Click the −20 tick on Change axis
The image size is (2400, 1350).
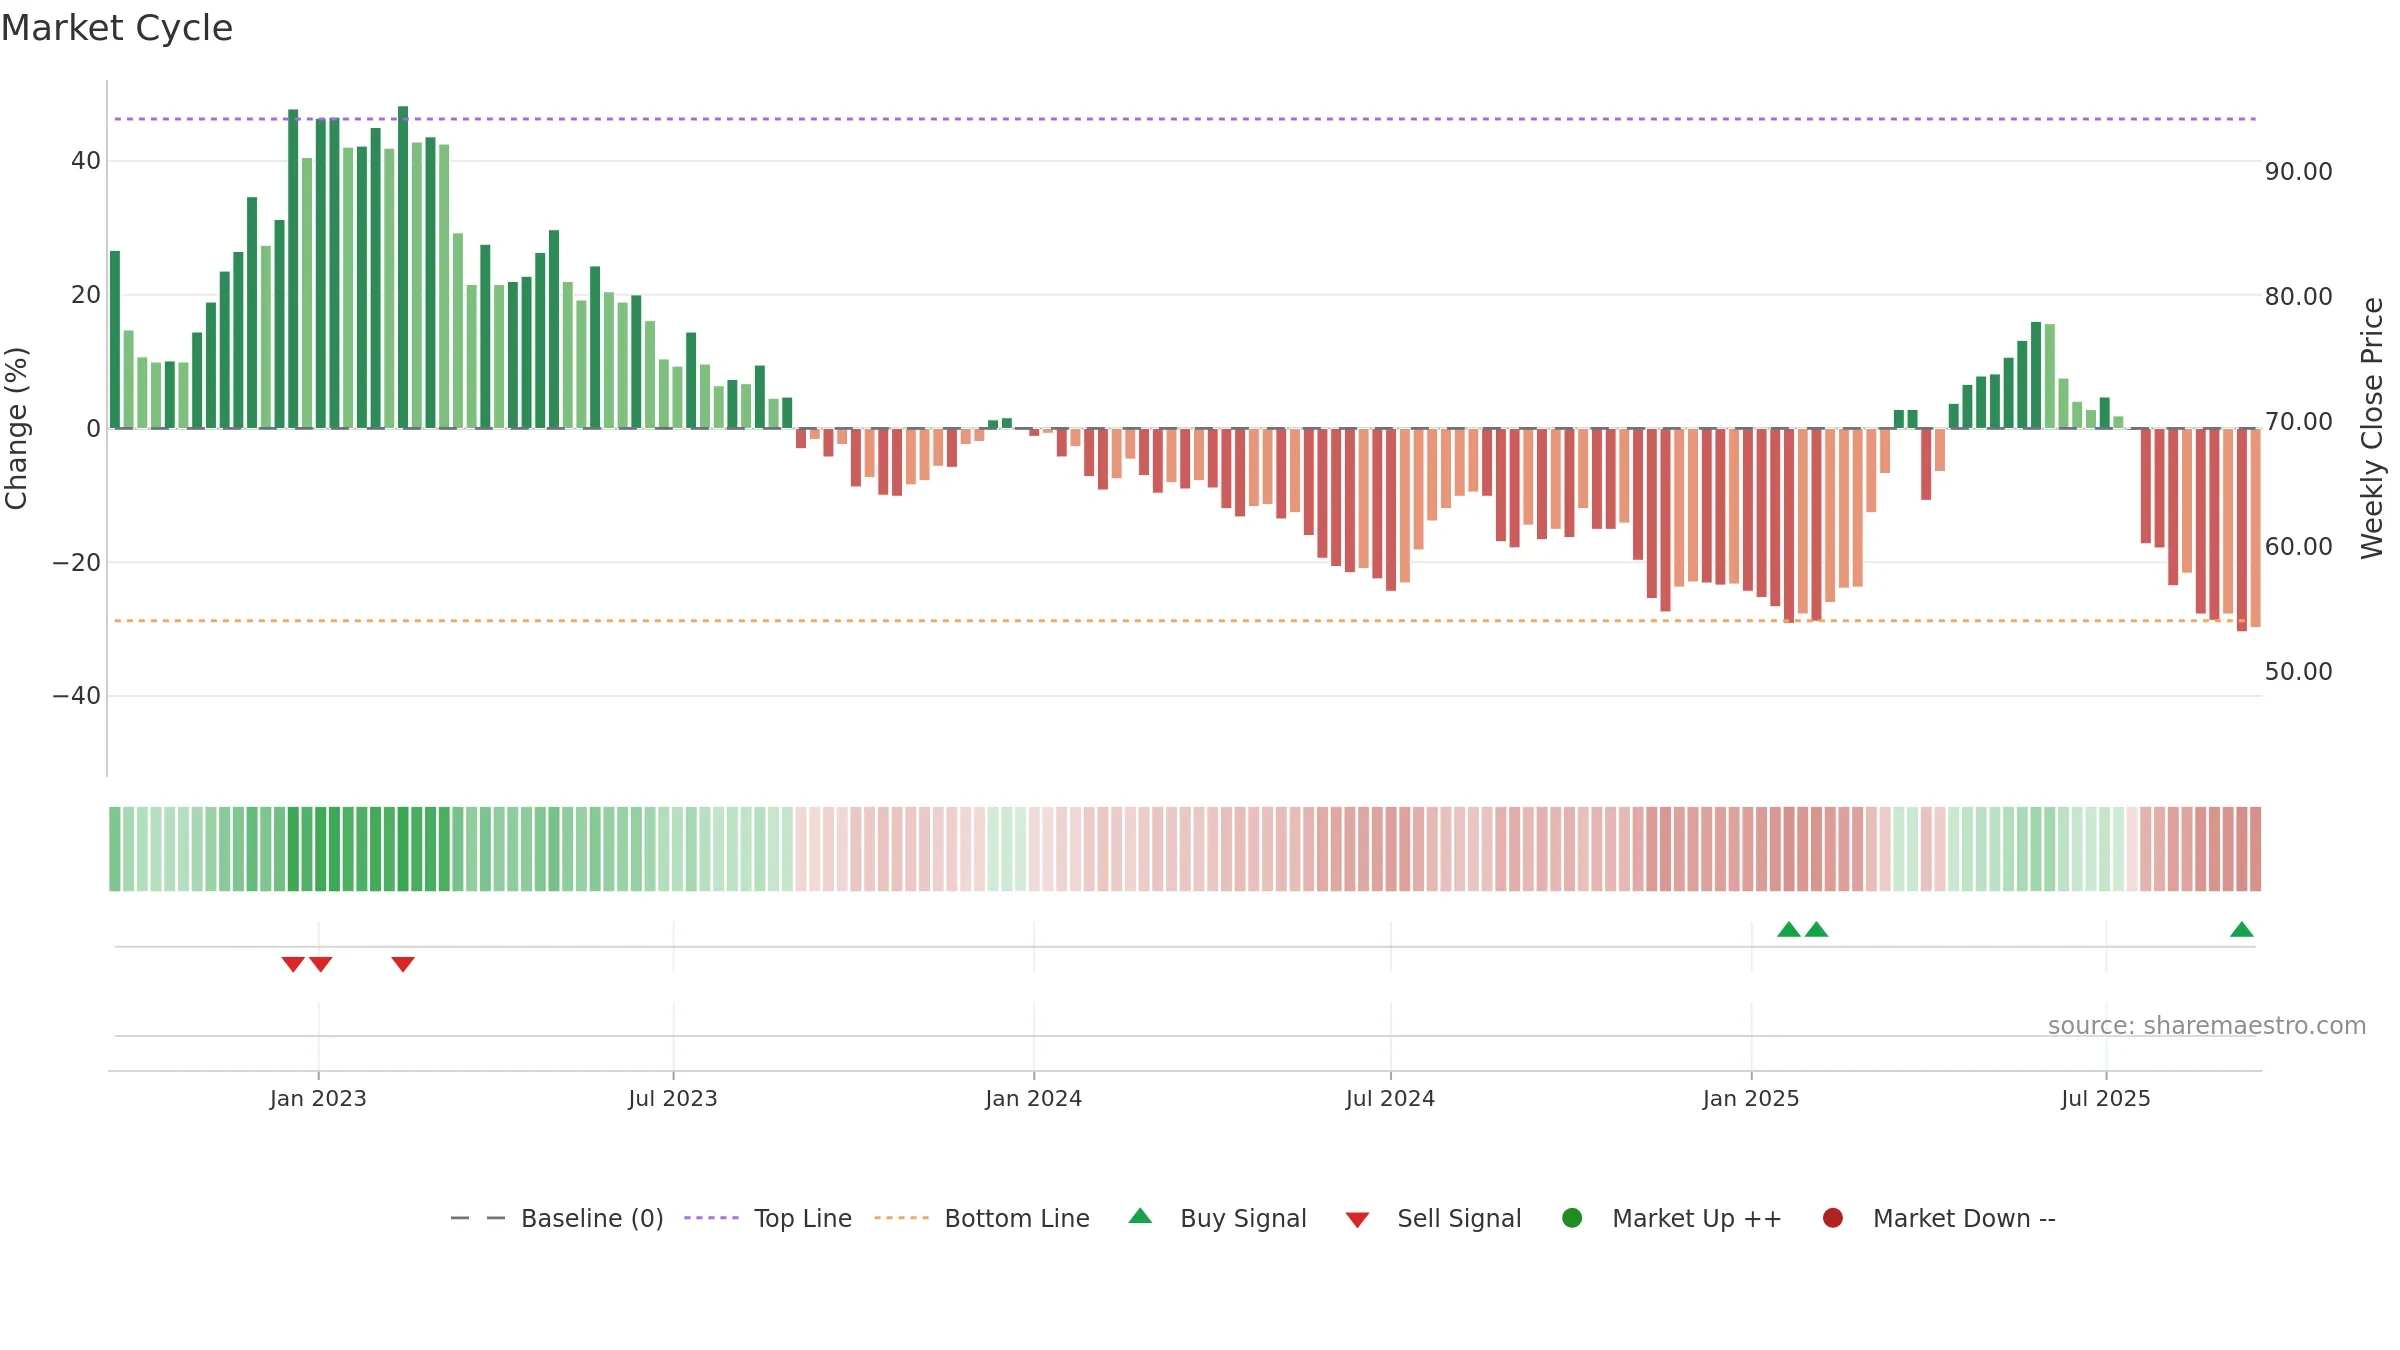77,563
